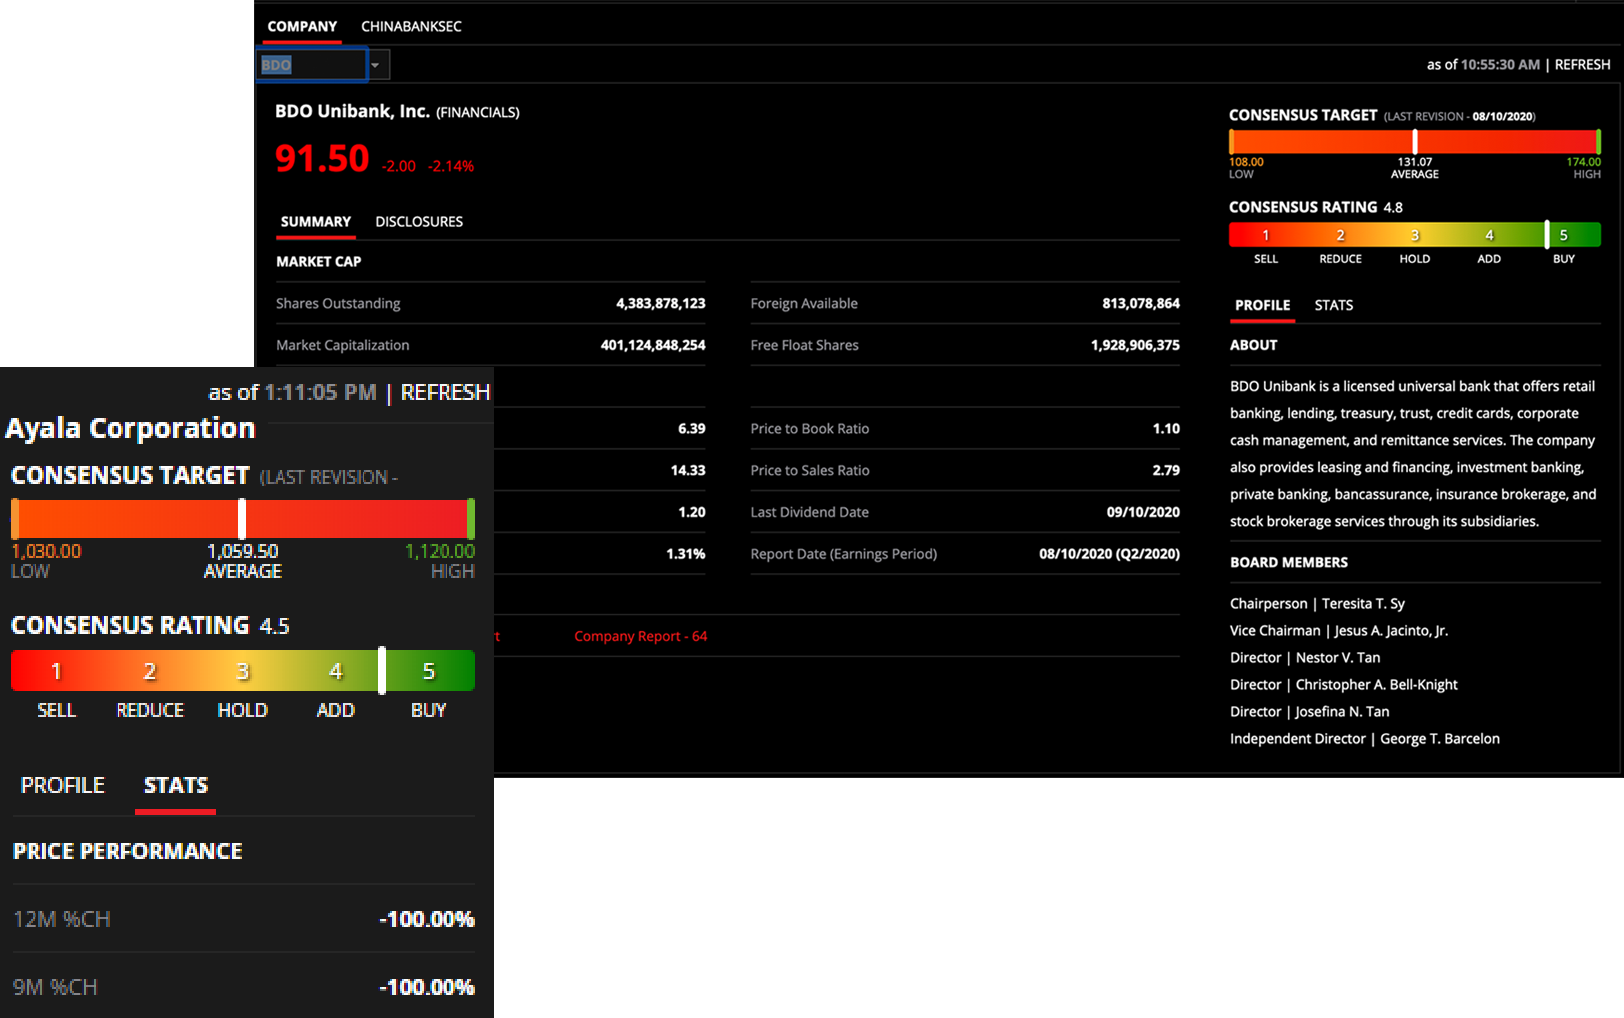Click BDO consensus target average marker
The height and width of the screenshot is (1018, 1624).
click(x=1414, y=141)
